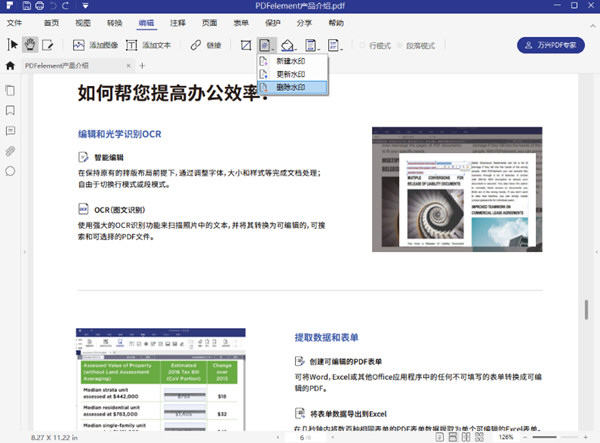Open the comments panel
Screen dimensions: 600x443
pos(10,131)
